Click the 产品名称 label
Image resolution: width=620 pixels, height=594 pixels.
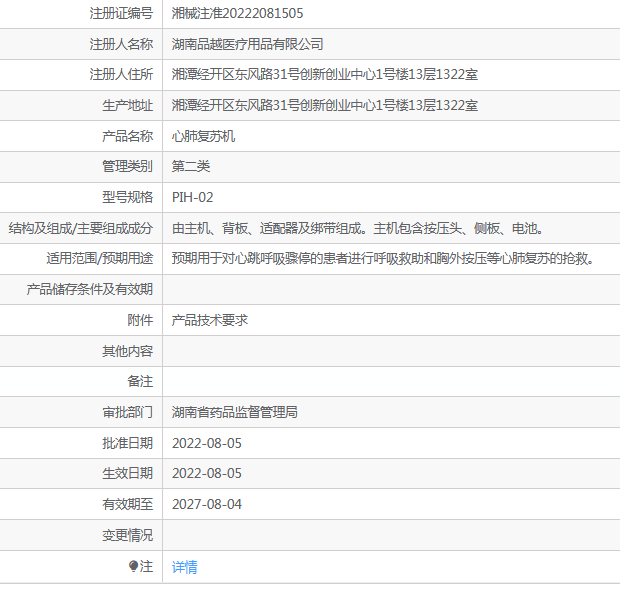127,136
